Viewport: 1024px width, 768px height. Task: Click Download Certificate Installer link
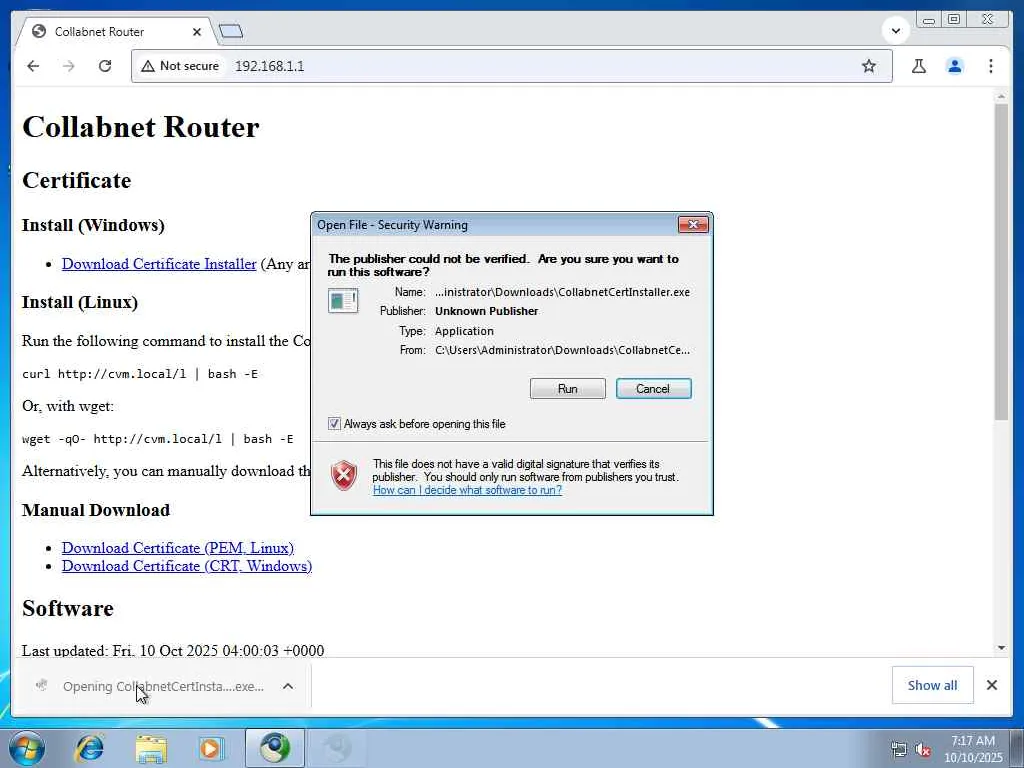[159, 264]
